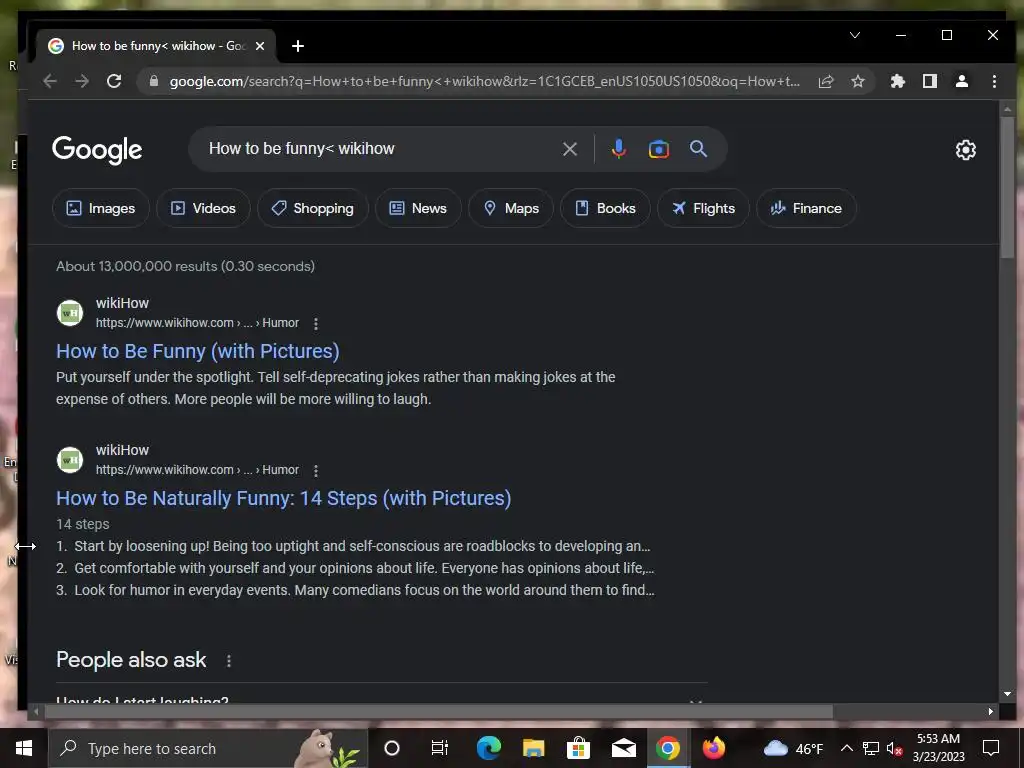Click horizontal scrollbar left arrow
The image size is (1024, 768).
coord(36,711)
